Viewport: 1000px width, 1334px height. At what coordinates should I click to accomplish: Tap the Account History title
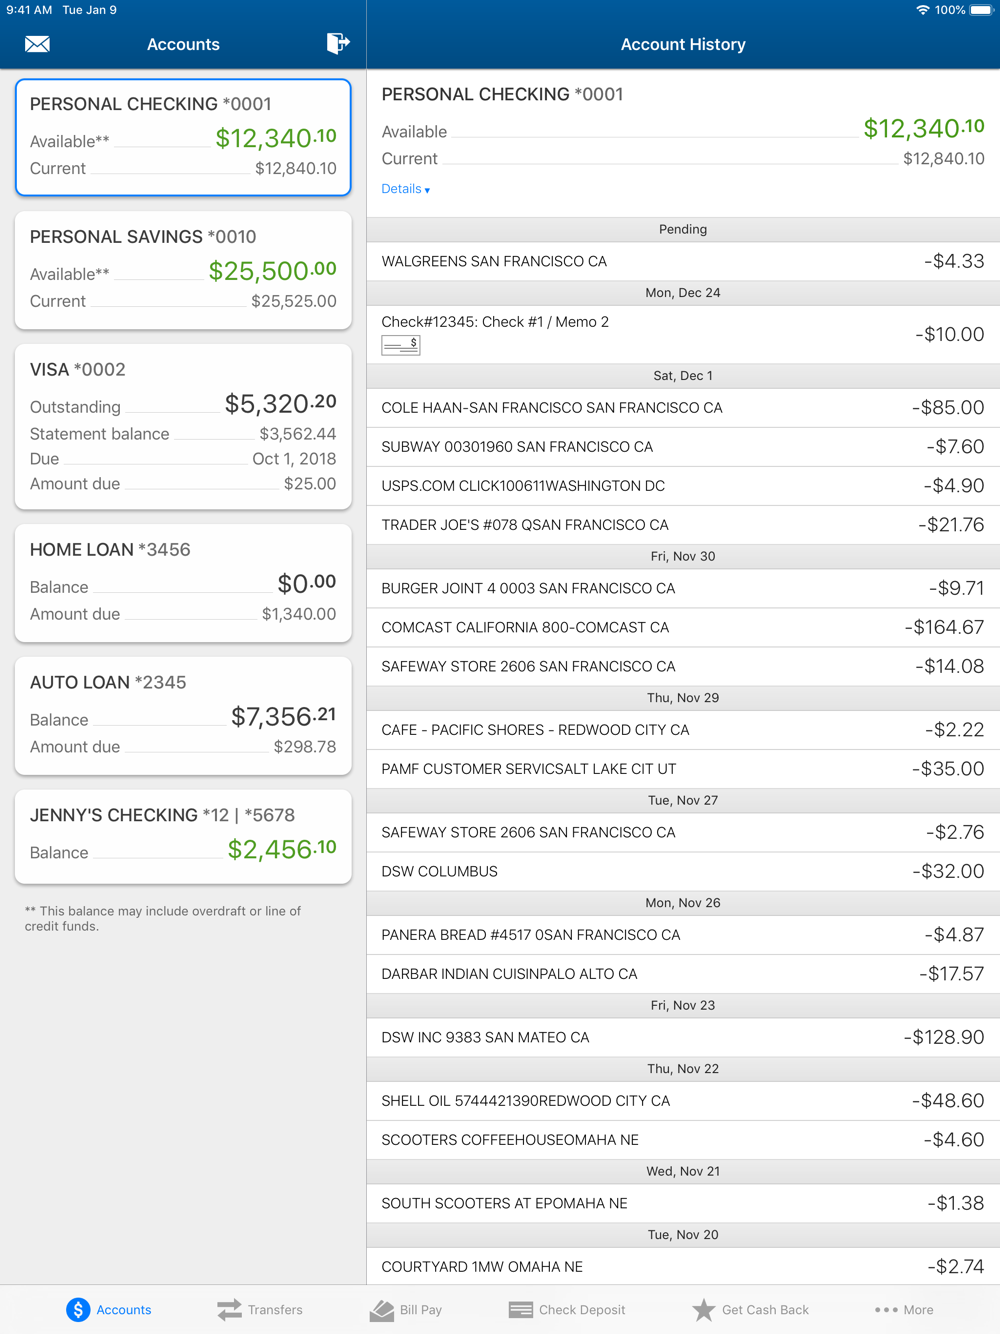click(x=683, y=44)
